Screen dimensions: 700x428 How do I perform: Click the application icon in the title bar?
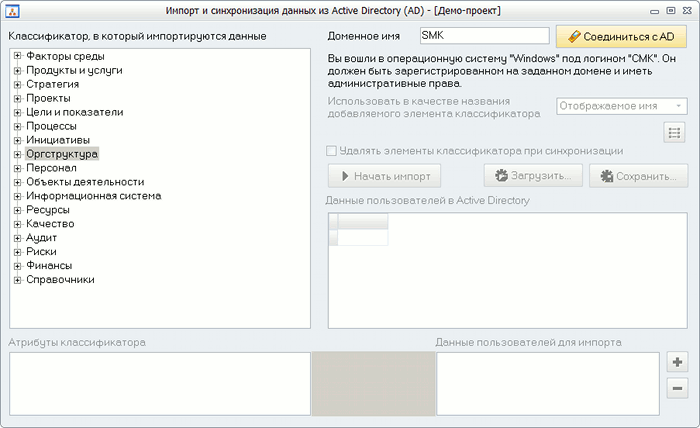point(12,9)
